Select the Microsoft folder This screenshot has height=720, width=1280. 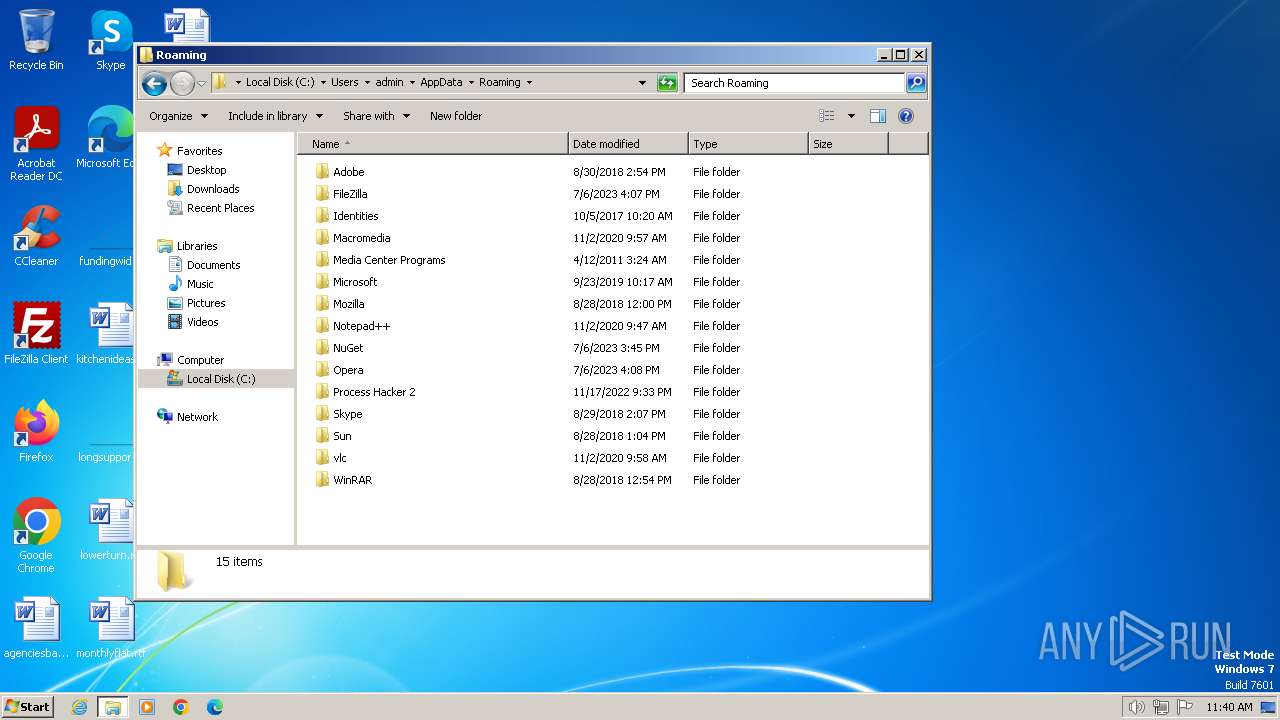coord(355,282)
